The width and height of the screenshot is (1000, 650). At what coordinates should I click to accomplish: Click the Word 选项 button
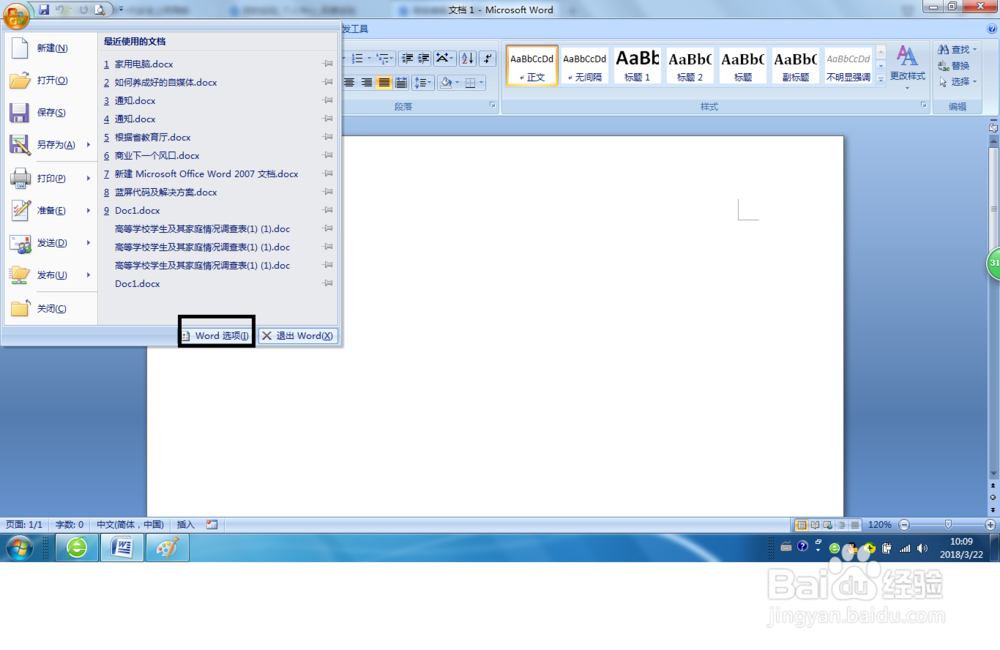coord(216,336)
